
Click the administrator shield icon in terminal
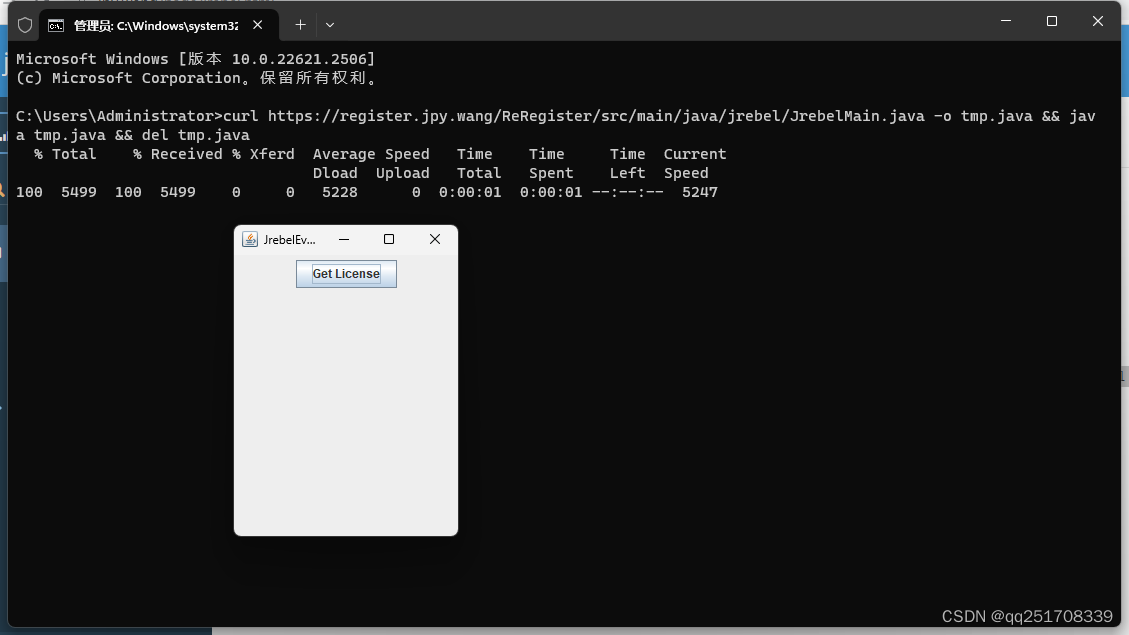[x=25, y=24]
